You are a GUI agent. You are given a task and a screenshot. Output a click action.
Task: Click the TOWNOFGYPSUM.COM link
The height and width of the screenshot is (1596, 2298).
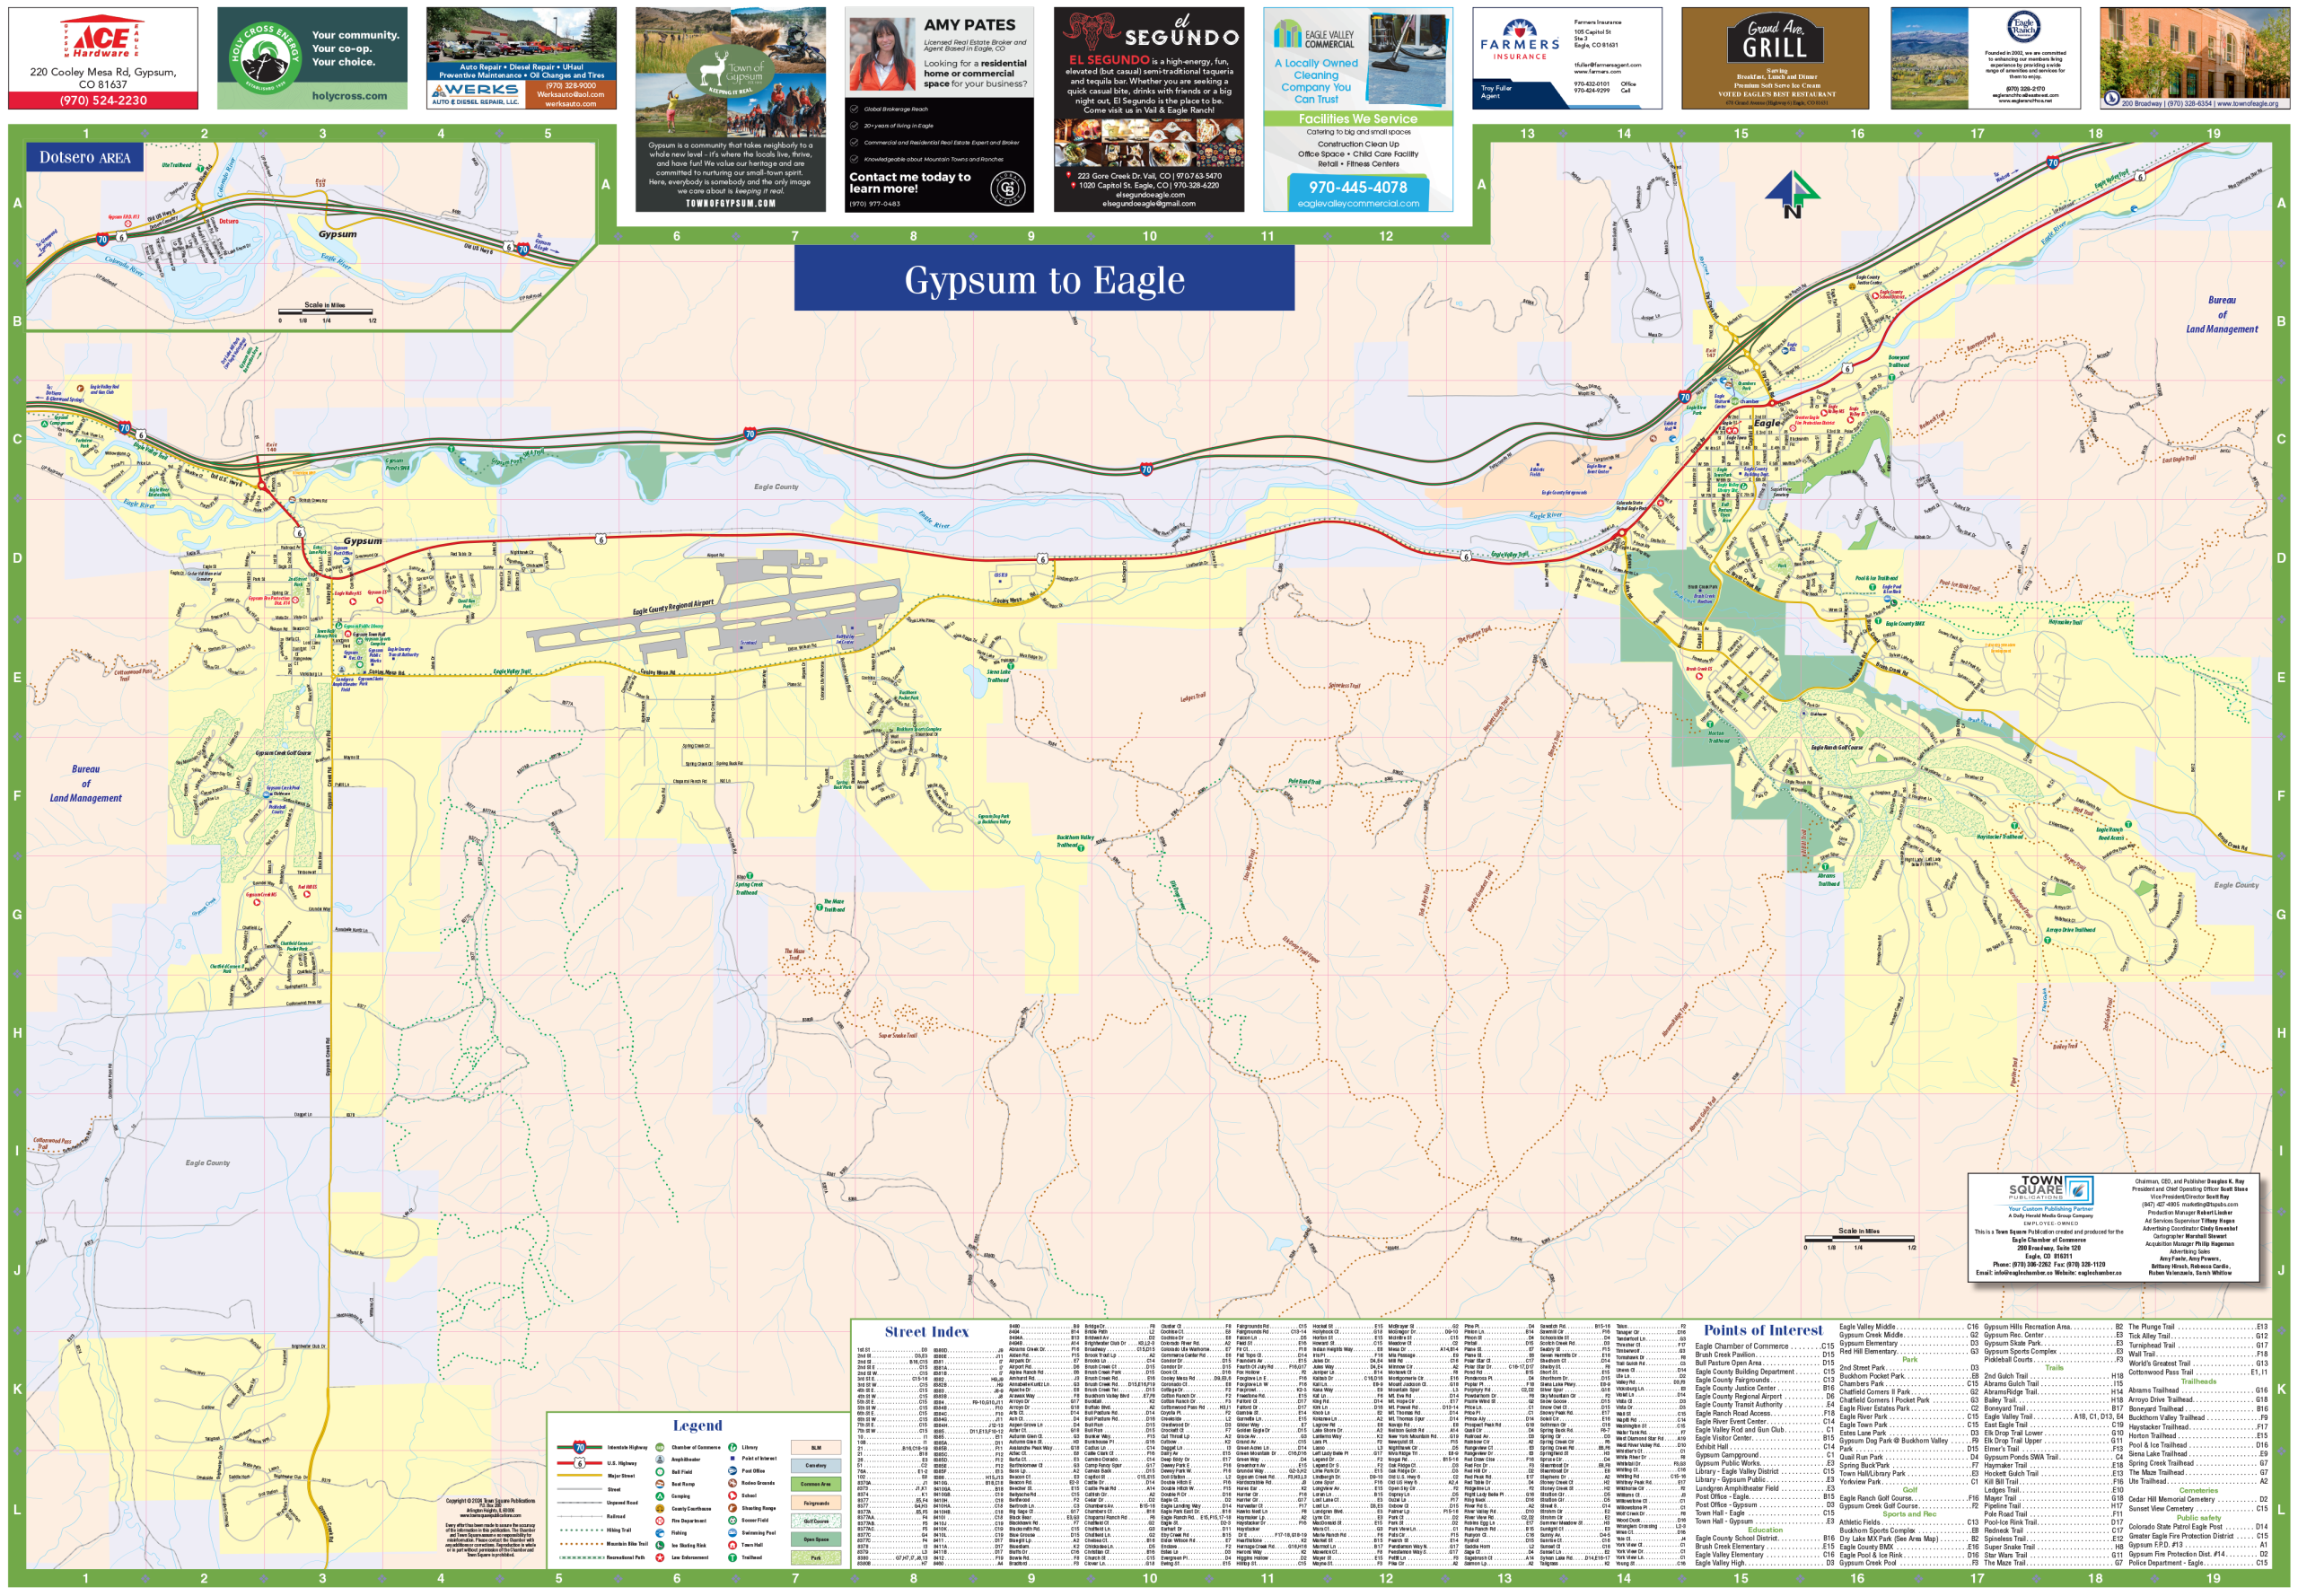pos(731,203)
